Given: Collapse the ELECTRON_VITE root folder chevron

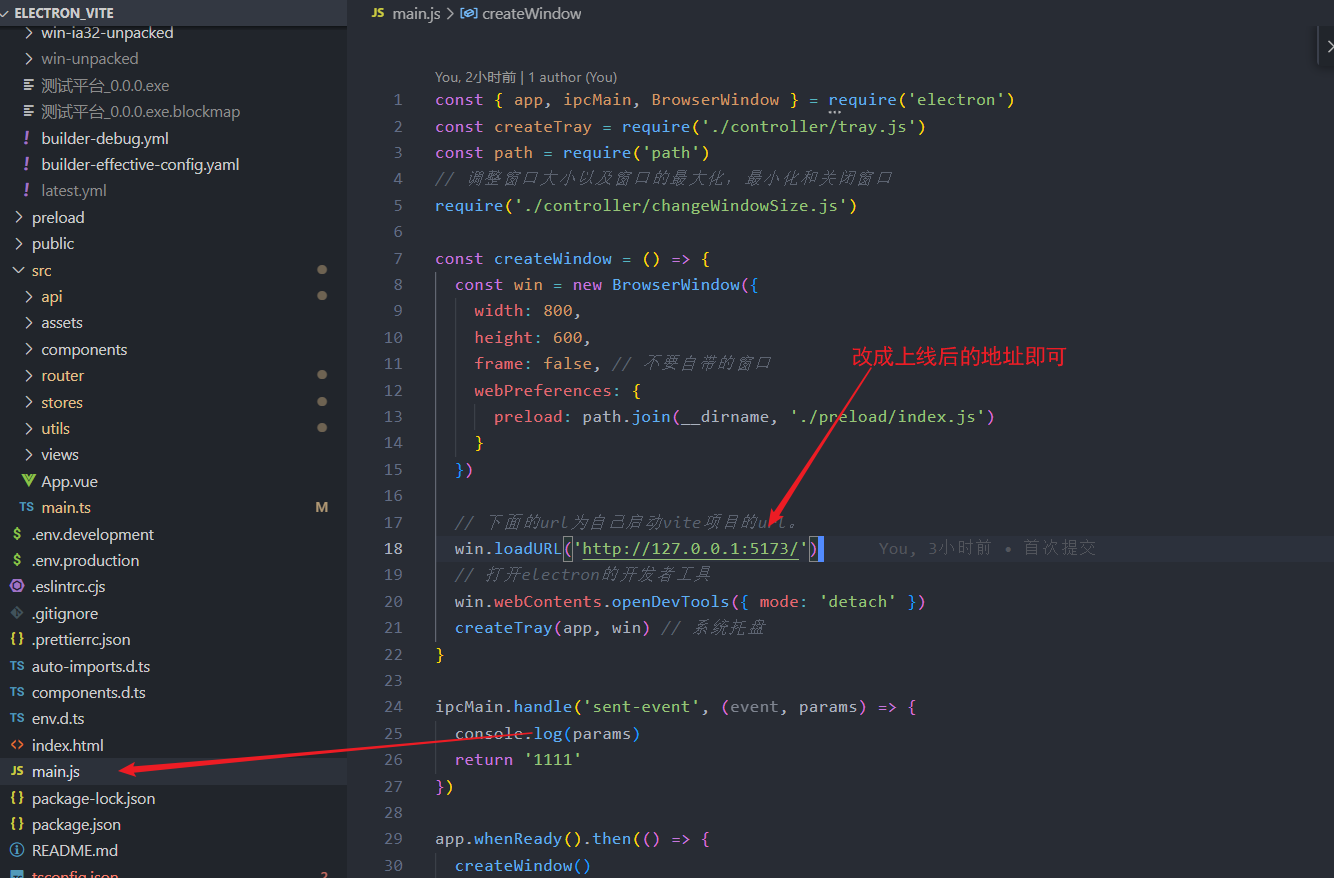Looking at the screenshot, I should [7, 13].
